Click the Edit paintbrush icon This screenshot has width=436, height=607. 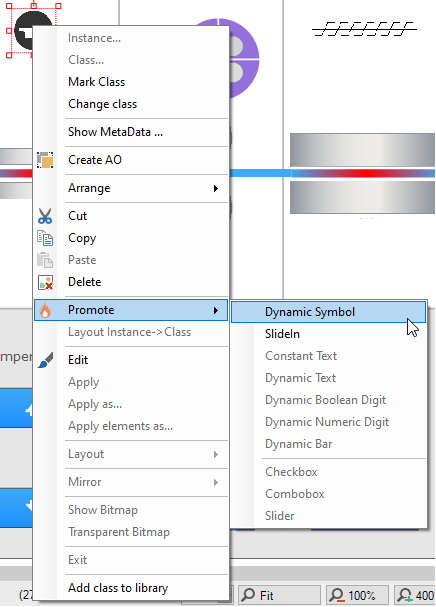(46, 360)
